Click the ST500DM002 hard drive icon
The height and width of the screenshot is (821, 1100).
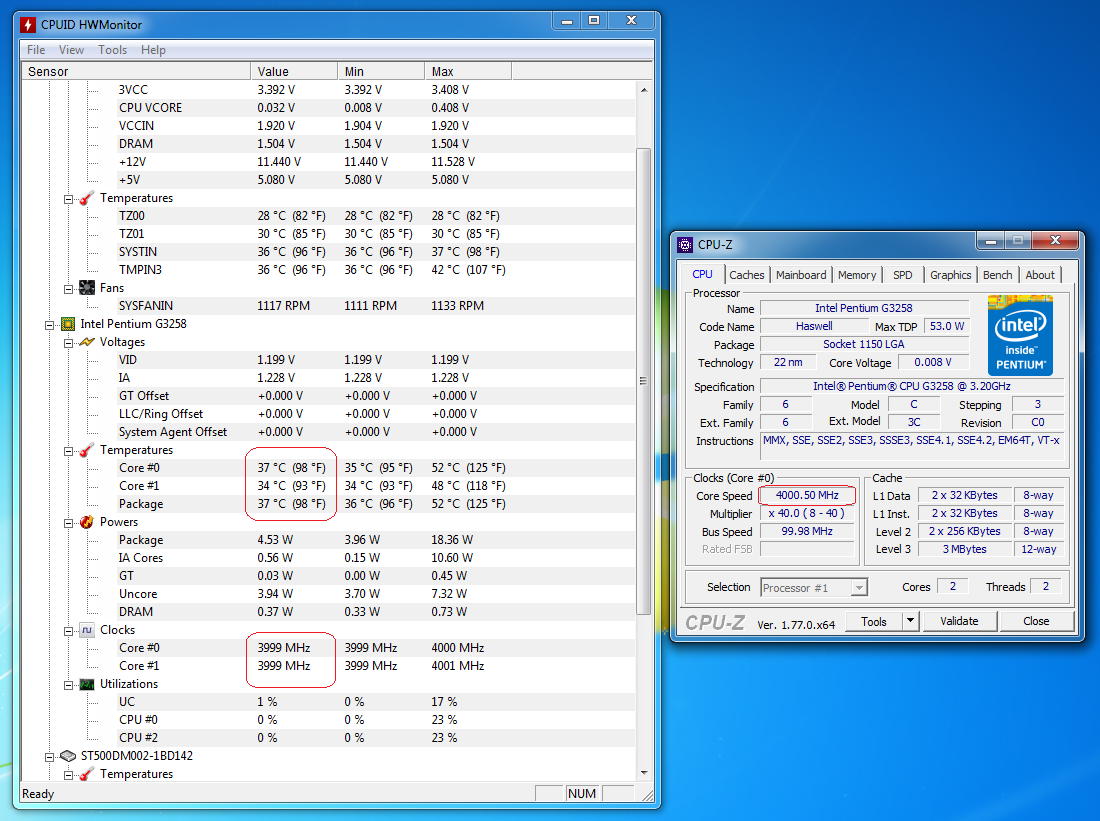coord(68,756)
